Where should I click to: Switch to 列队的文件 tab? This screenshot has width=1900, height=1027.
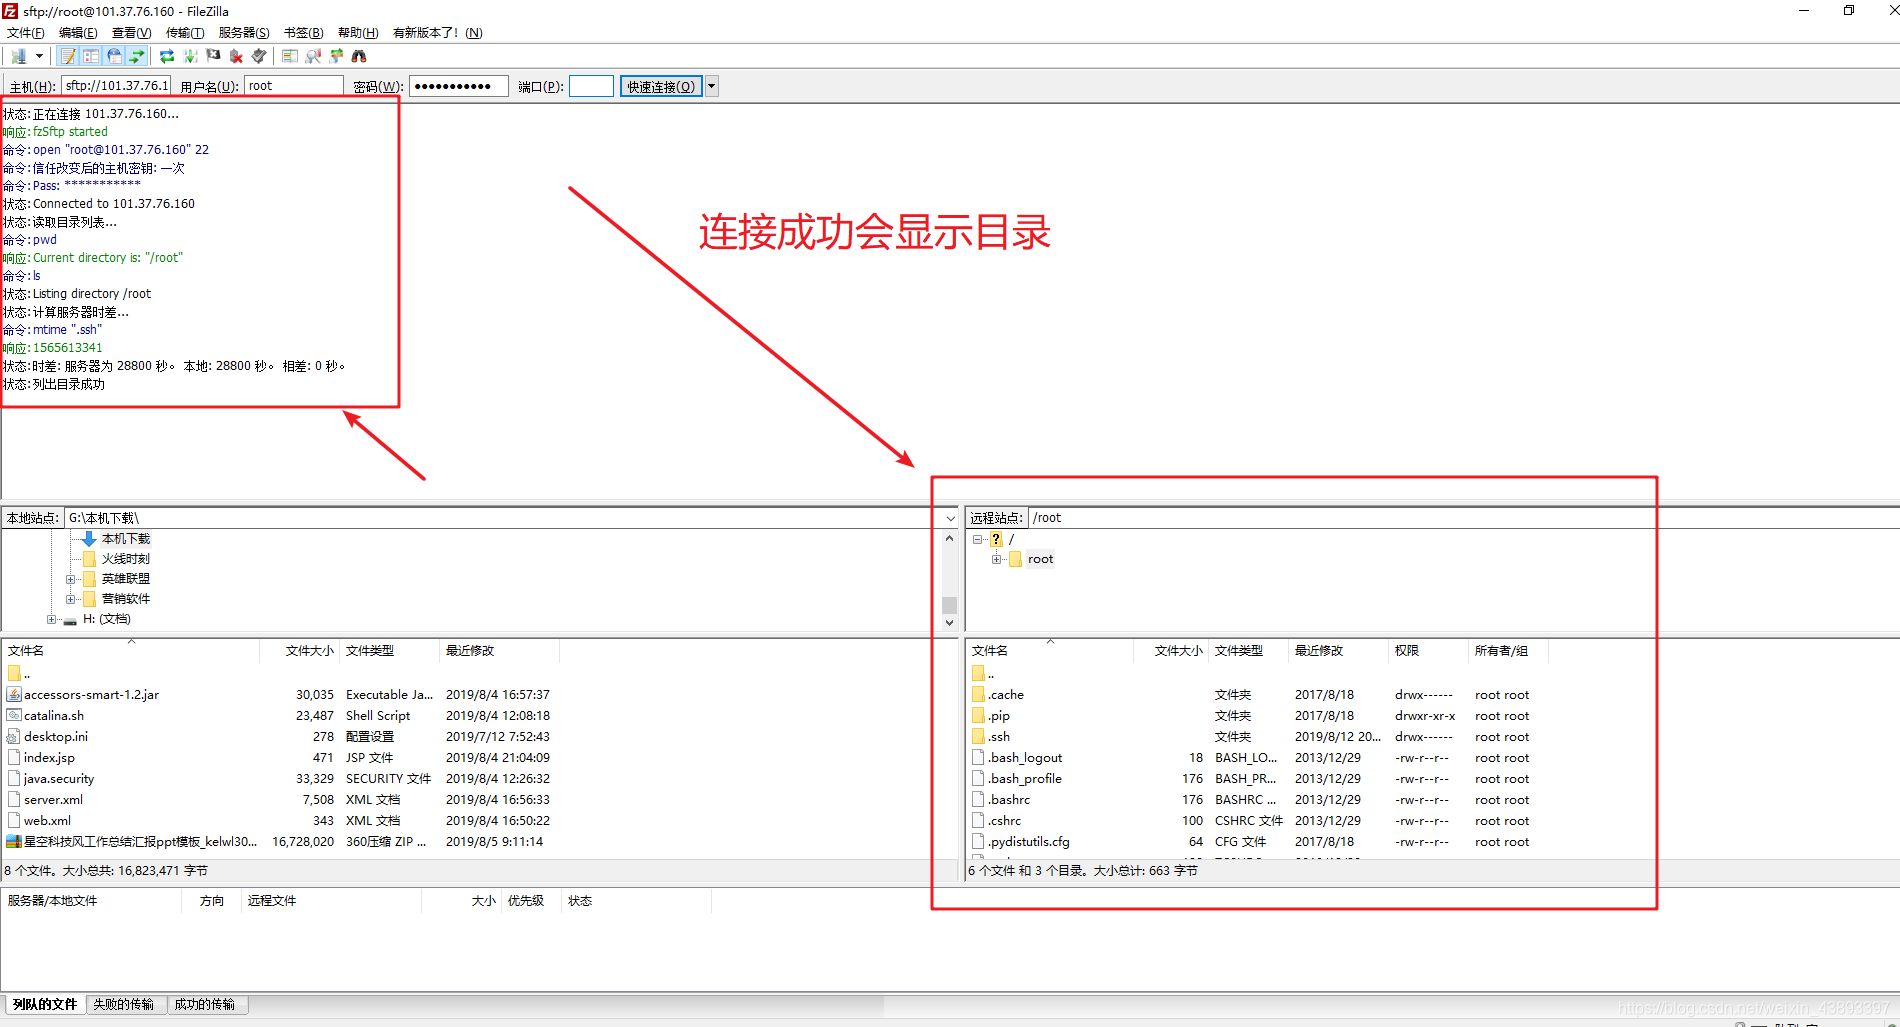45,1005
